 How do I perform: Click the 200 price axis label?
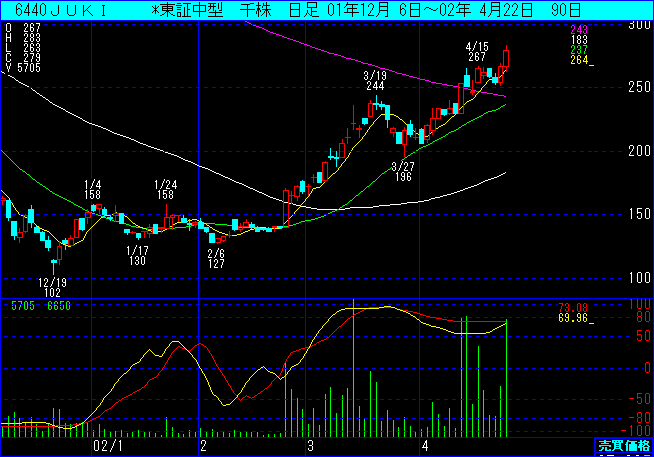tap(639, 151)
